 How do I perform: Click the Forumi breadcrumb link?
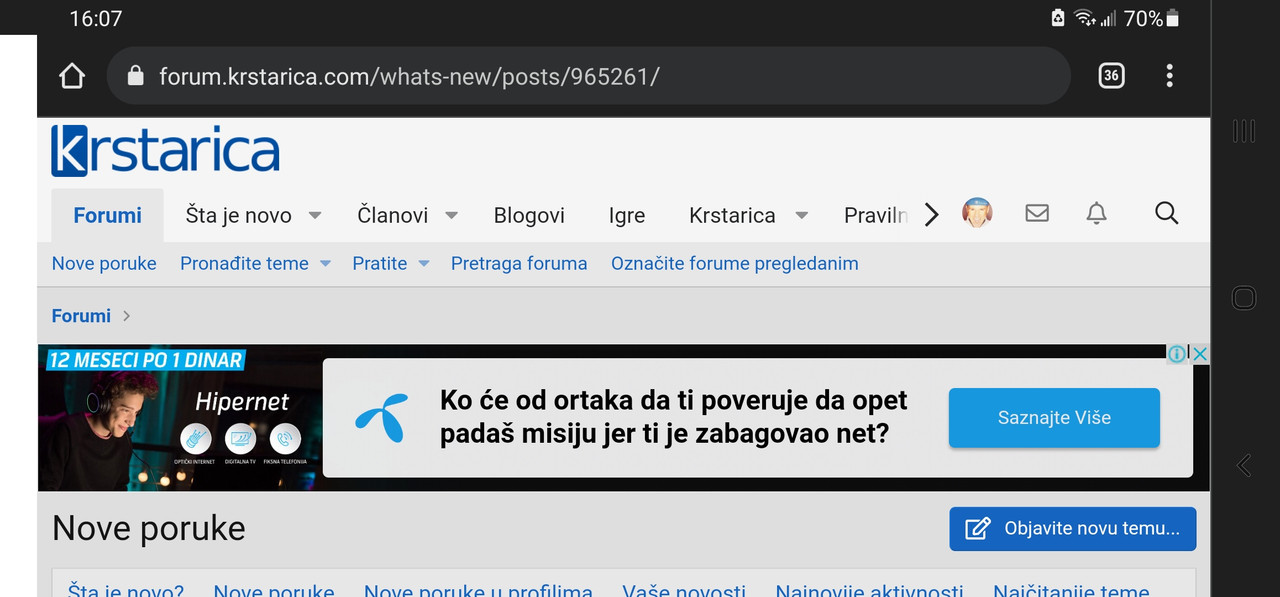click(x=81, y=316)
